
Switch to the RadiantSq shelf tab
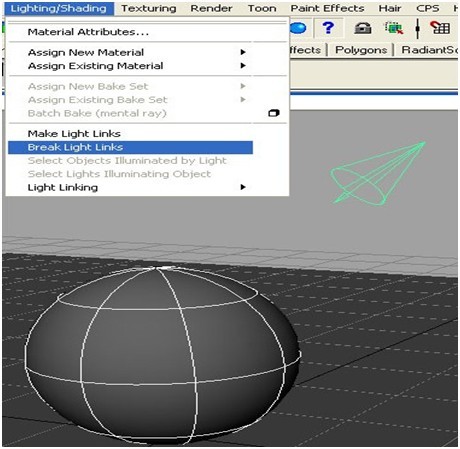point(429,50)
